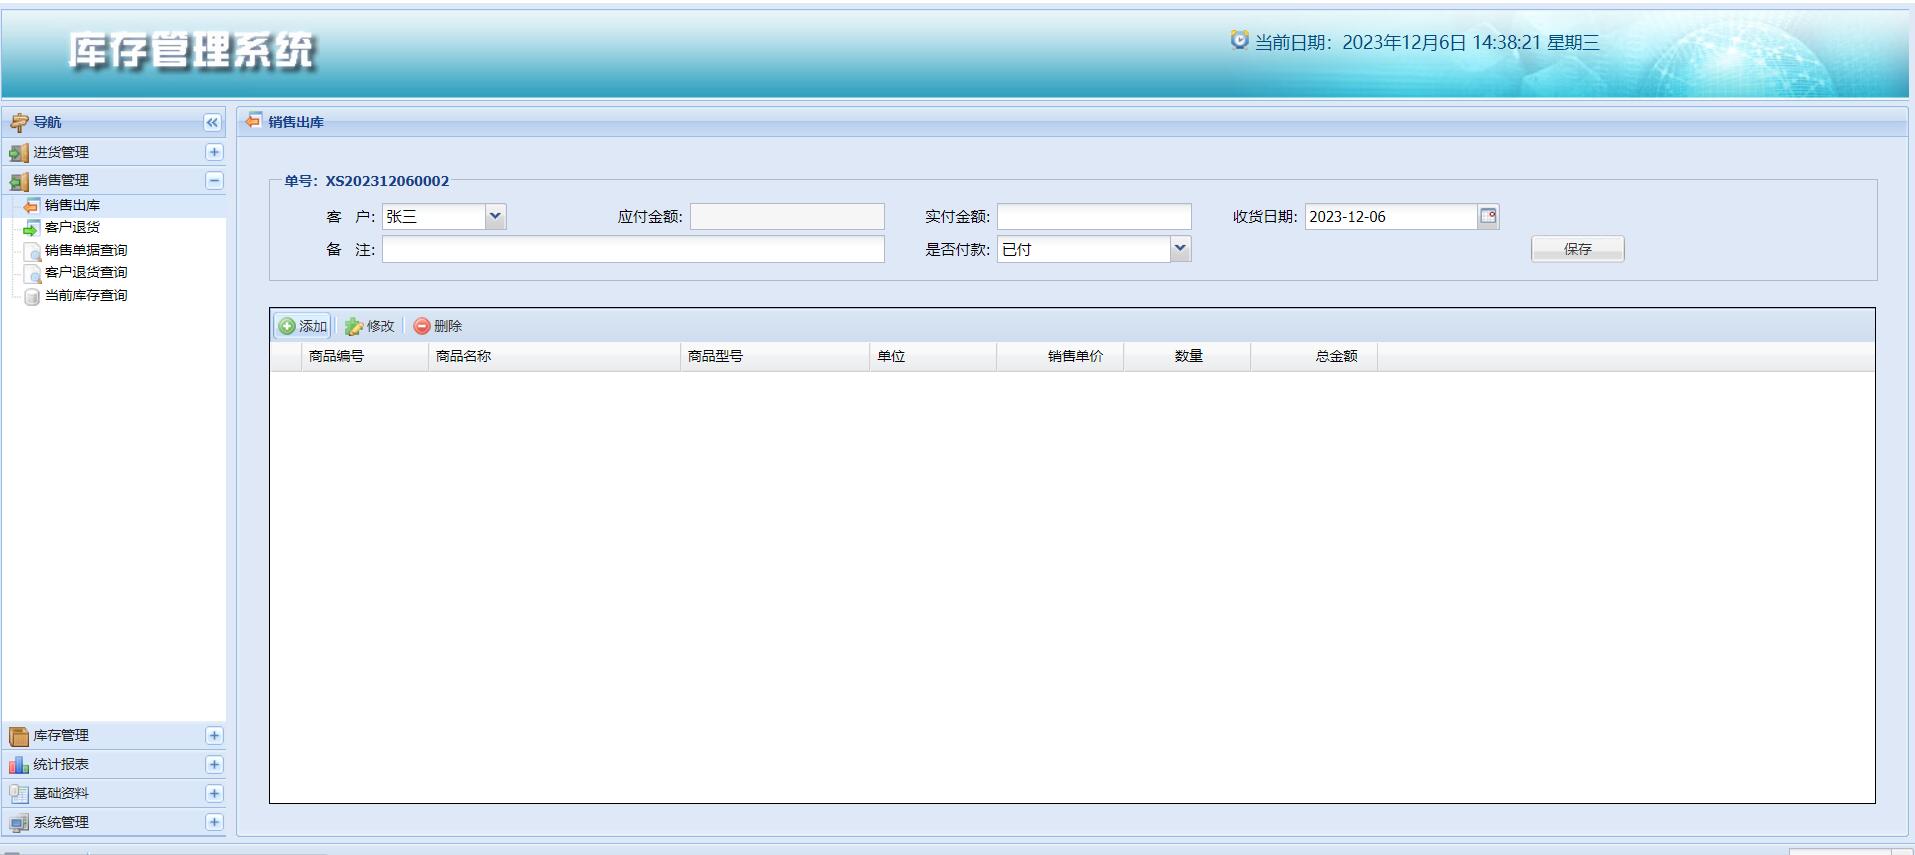Open the 是否付款 dropdown arrow
Image resolution: width=1915 pixels, height=855 pixels.
tap(1180, 249)
